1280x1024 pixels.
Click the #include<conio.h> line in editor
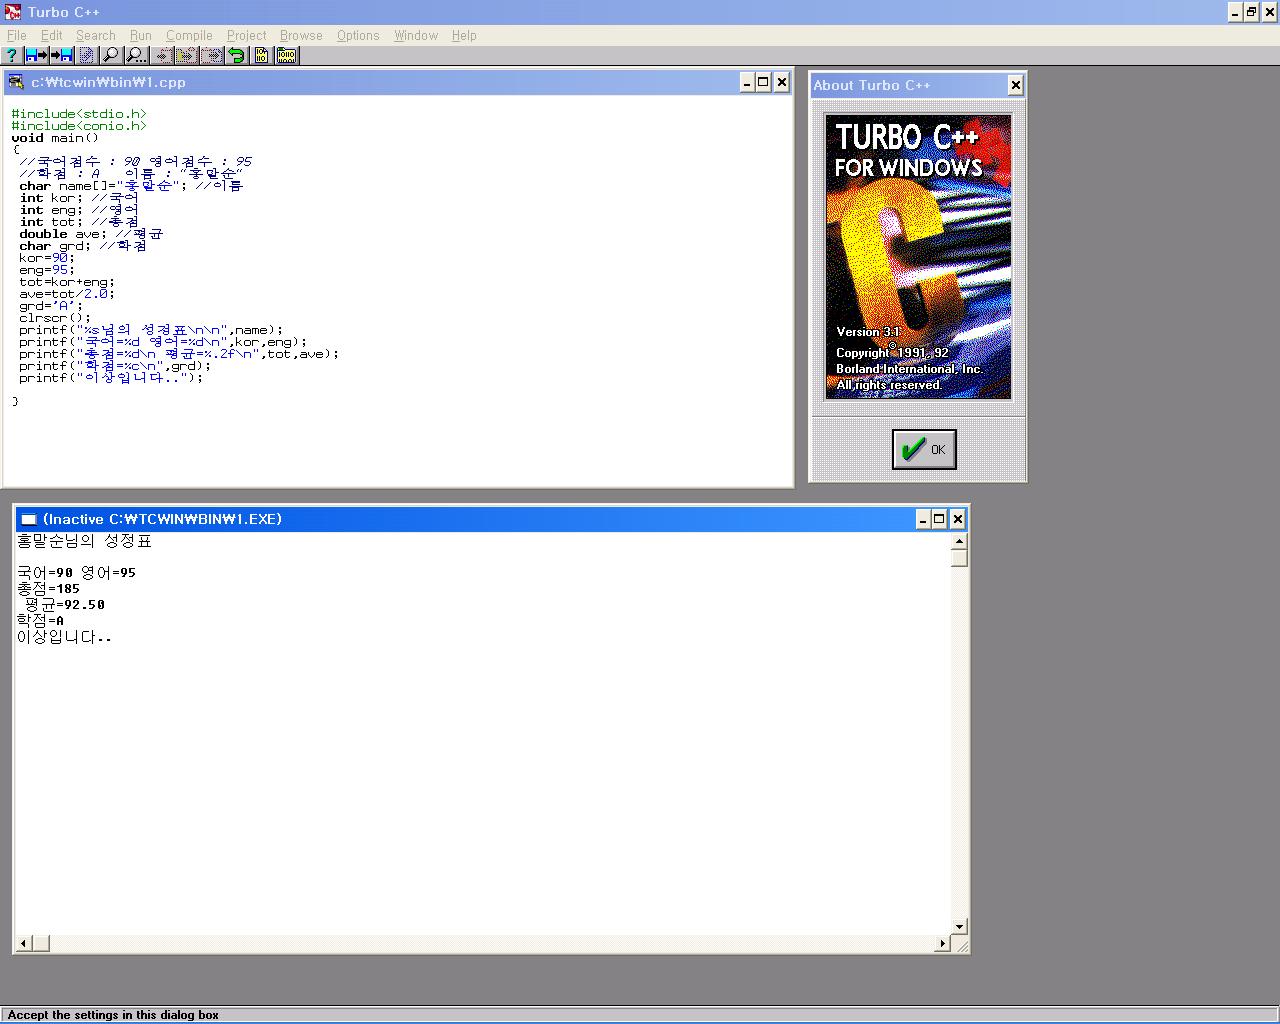(79, 126)
